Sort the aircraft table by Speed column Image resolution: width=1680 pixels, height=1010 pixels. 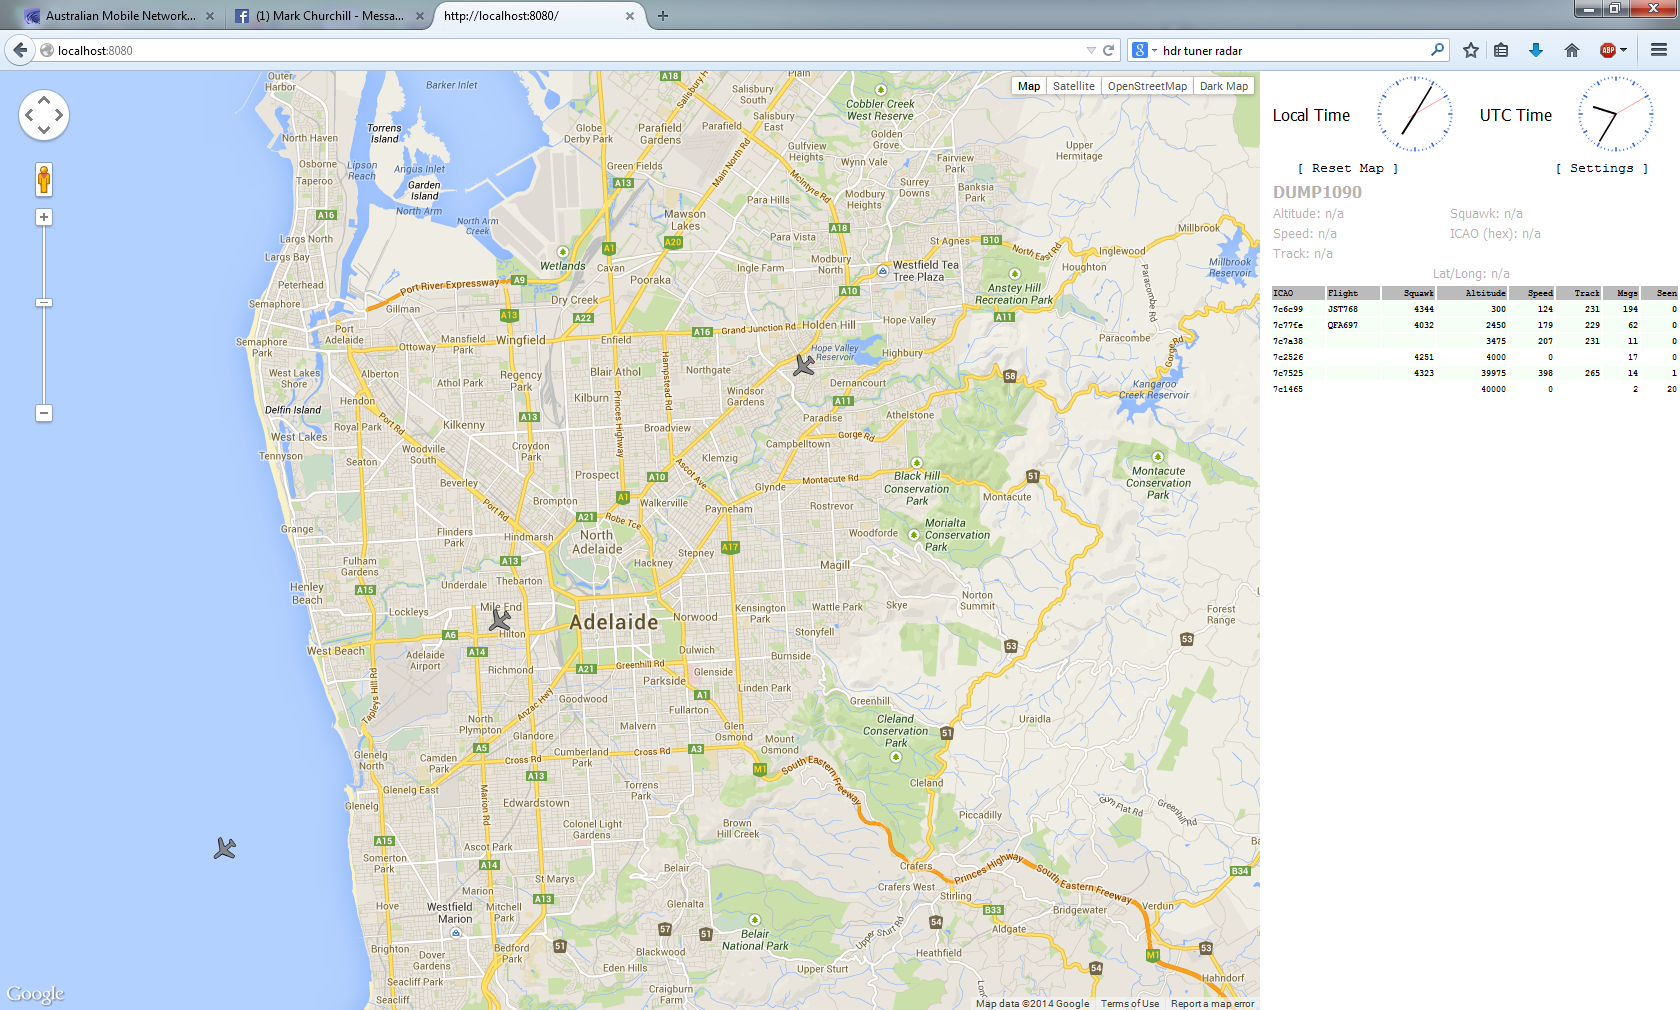click(x=1533, y=293)
